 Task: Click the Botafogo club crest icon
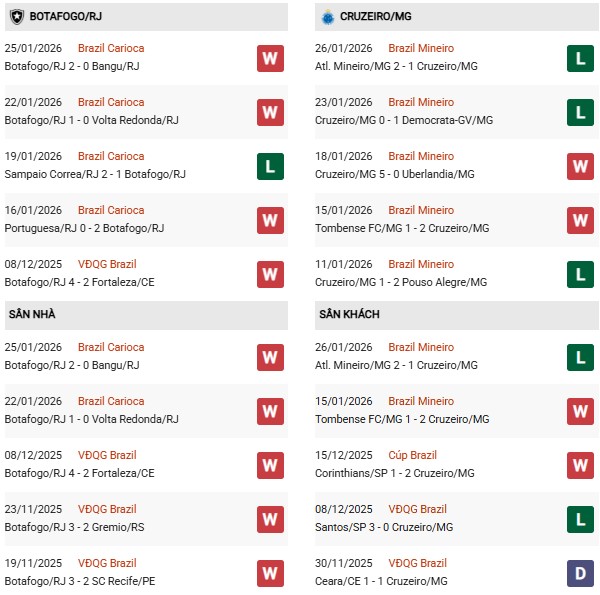pos(17,17)
